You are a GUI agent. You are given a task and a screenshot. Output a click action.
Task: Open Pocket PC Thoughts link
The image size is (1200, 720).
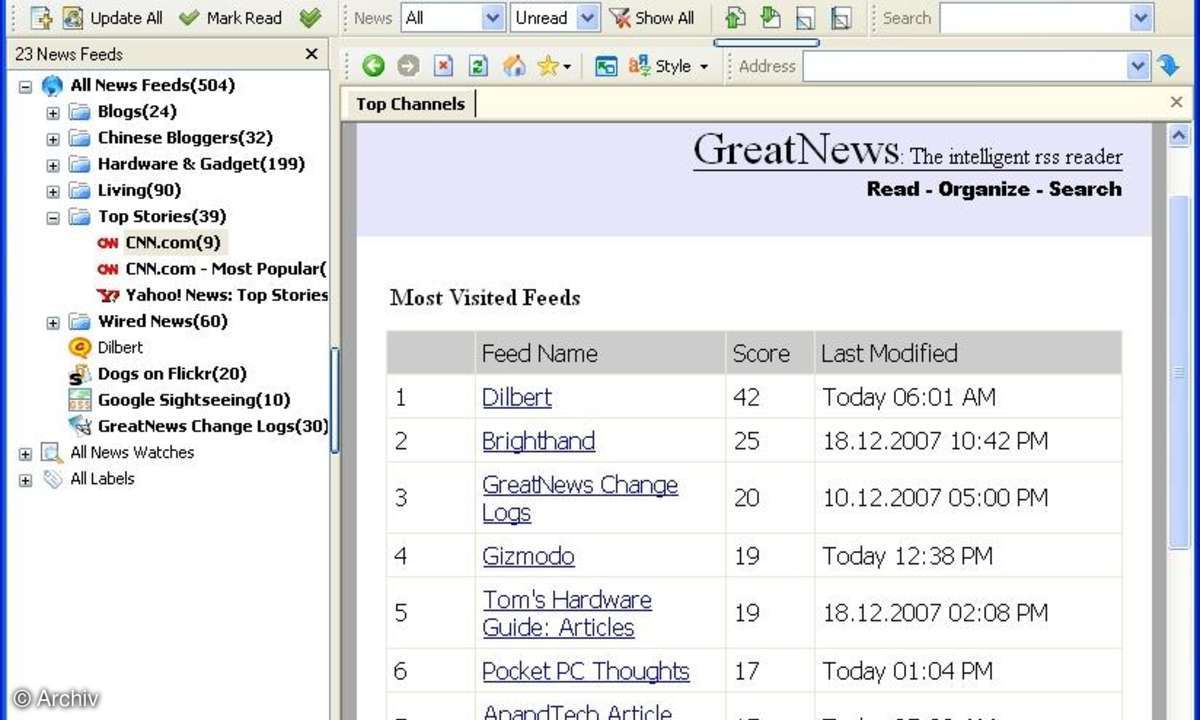pyautogui.click(x=586, y=671)
